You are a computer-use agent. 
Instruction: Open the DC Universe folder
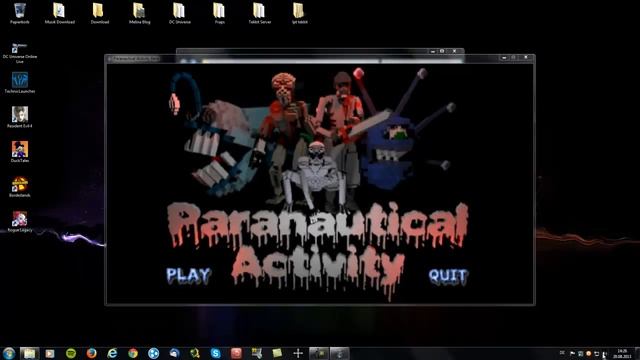coord(180,13)
